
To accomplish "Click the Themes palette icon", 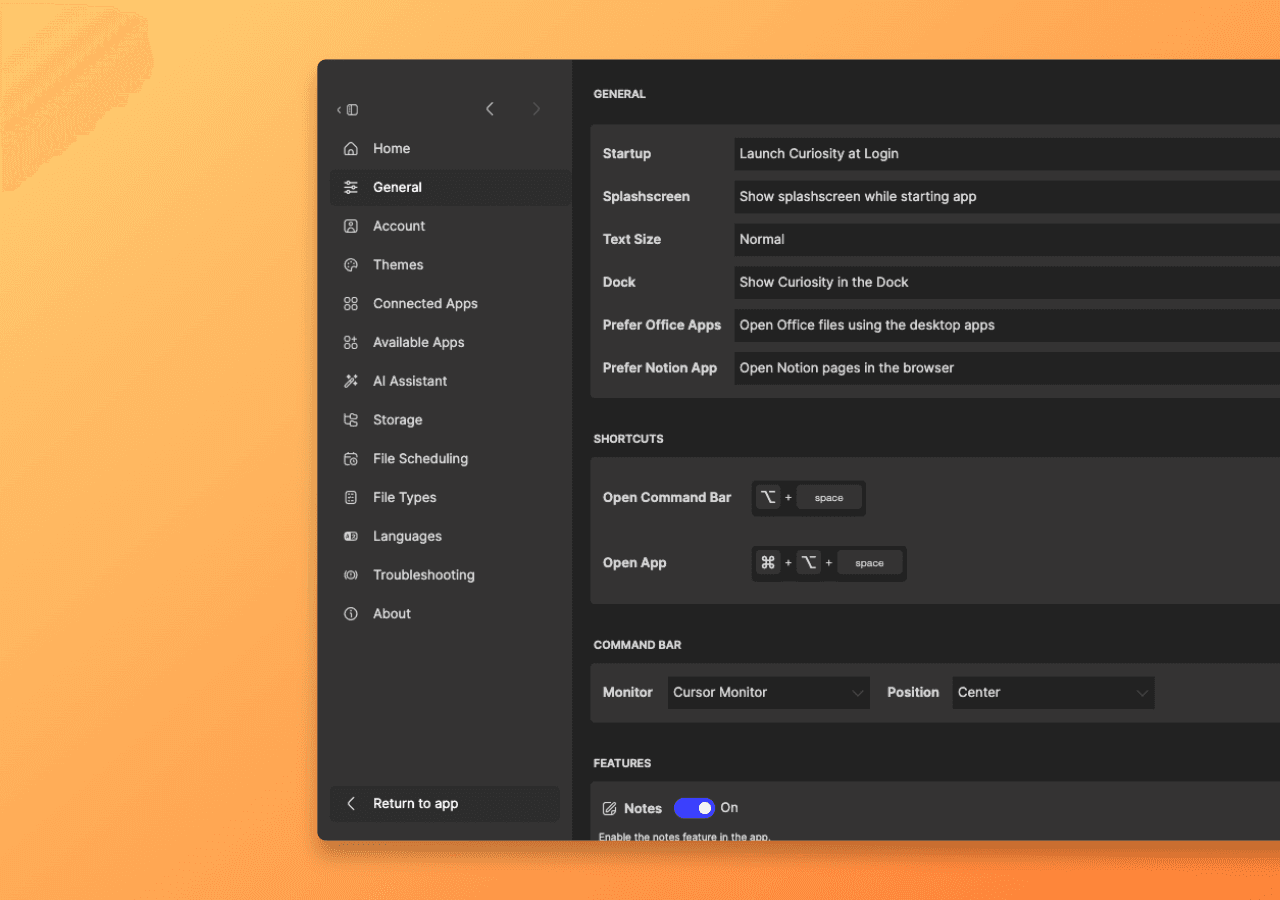I will point(351,265).
